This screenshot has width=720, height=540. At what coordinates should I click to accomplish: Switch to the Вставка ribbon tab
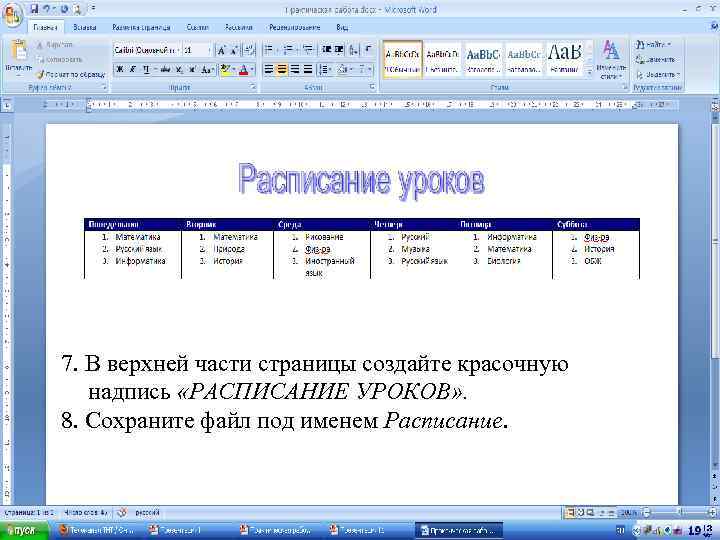[x=84, y=28]
